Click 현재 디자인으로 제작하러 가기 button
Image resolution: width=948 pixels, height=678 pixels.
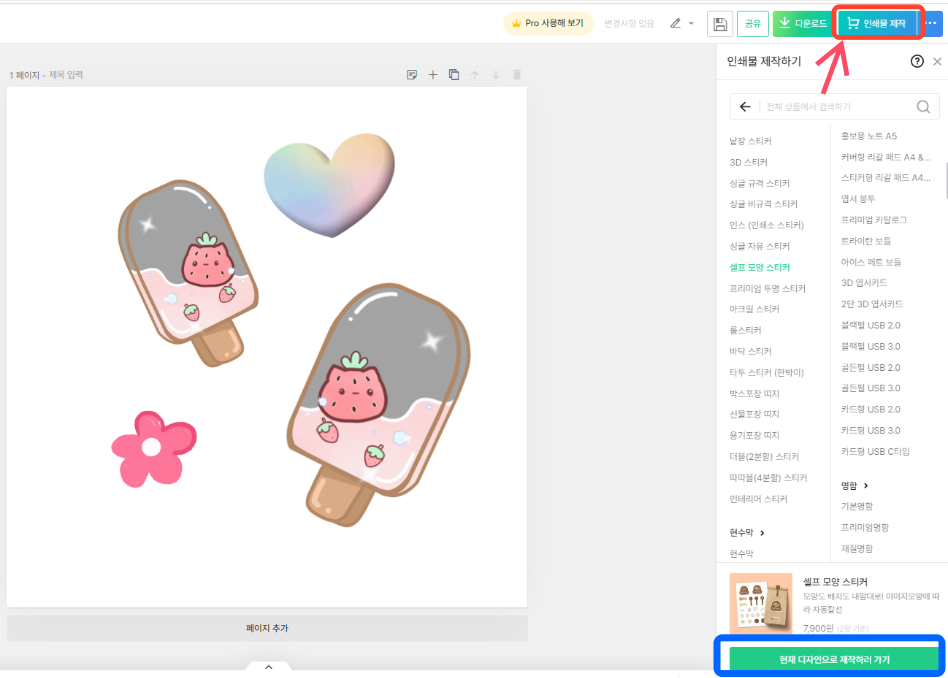pos(834,659)
